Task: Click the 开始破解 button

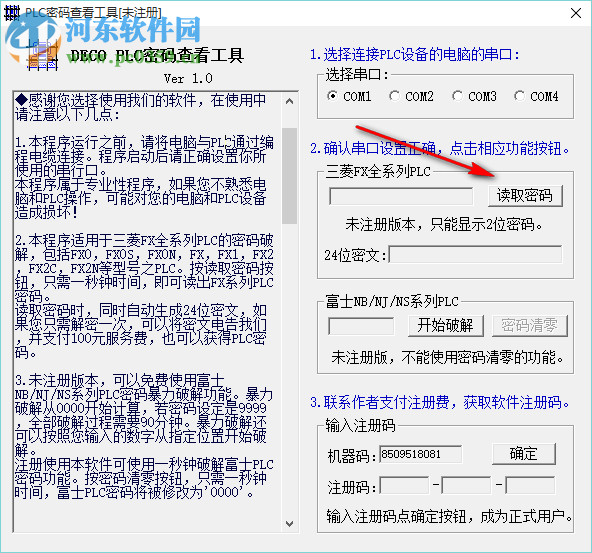Action: 446,326
